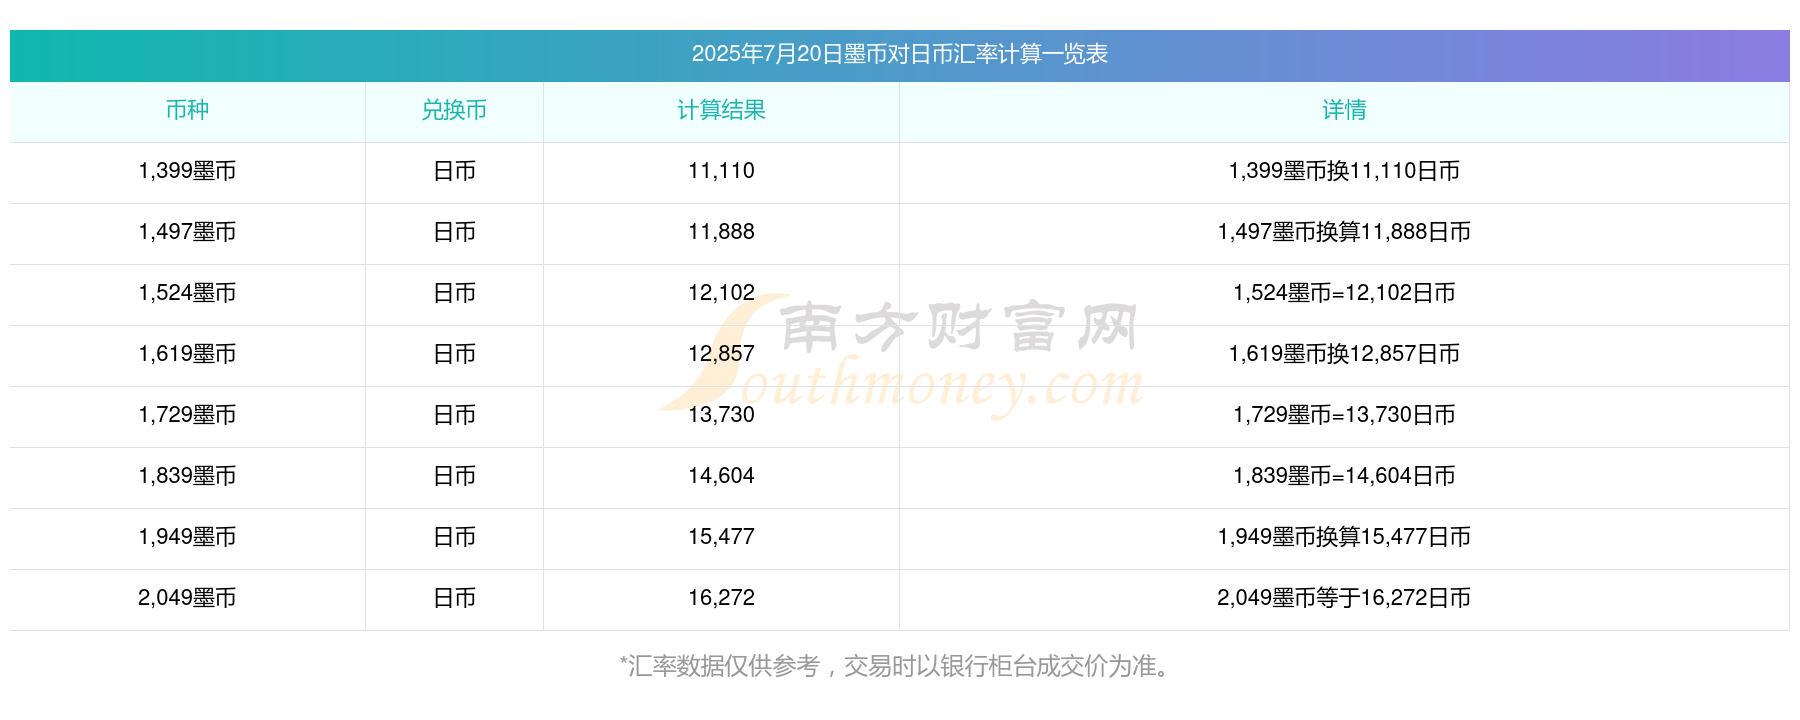Click detail text 1,949墨币换算15,477日币
The width and height of the screenshot is (1800, 720).
tap(1344, 537)
